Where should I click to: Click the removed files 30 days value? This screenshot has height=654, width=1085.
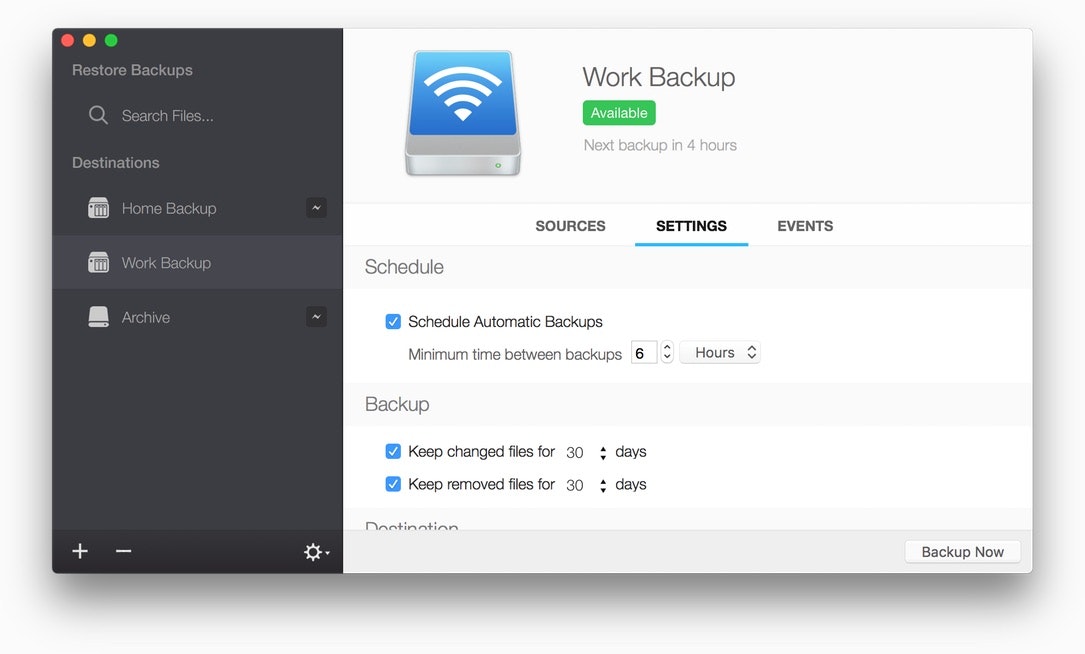(574, 485)
